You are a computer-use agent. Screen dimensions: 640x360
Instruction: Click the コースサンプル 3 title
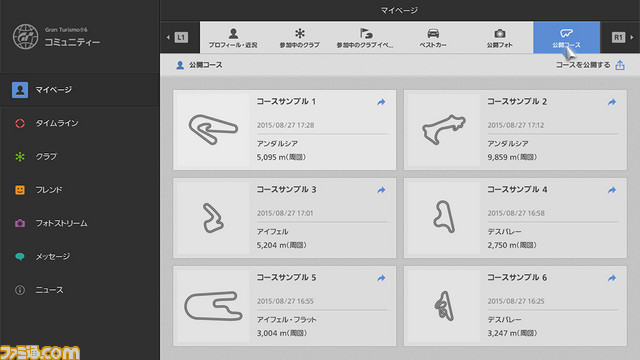[x=286, y=190]
